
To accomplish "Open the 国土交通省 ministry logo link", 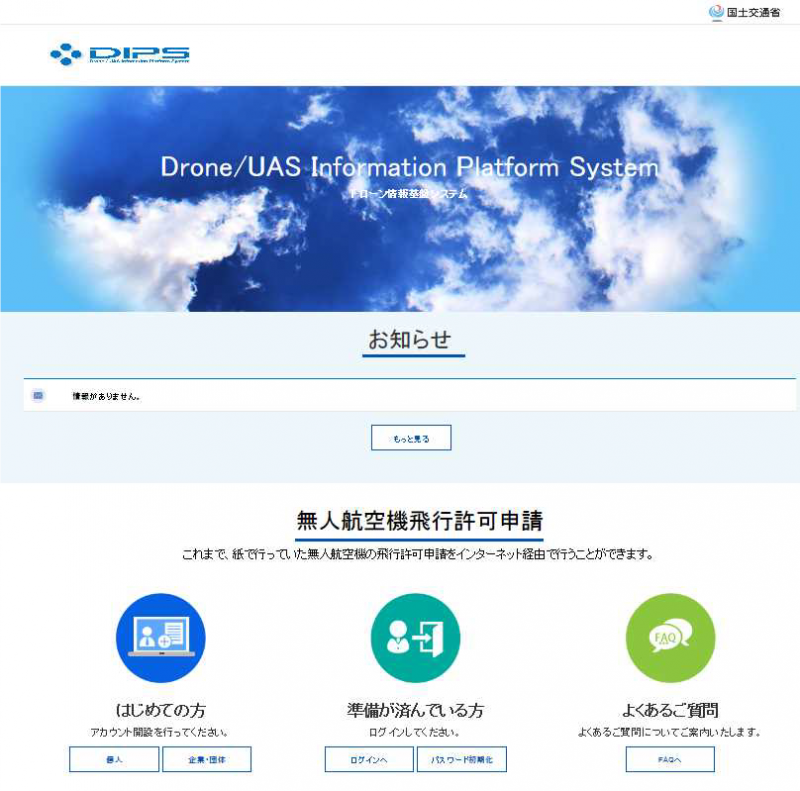I will point(744,12).
